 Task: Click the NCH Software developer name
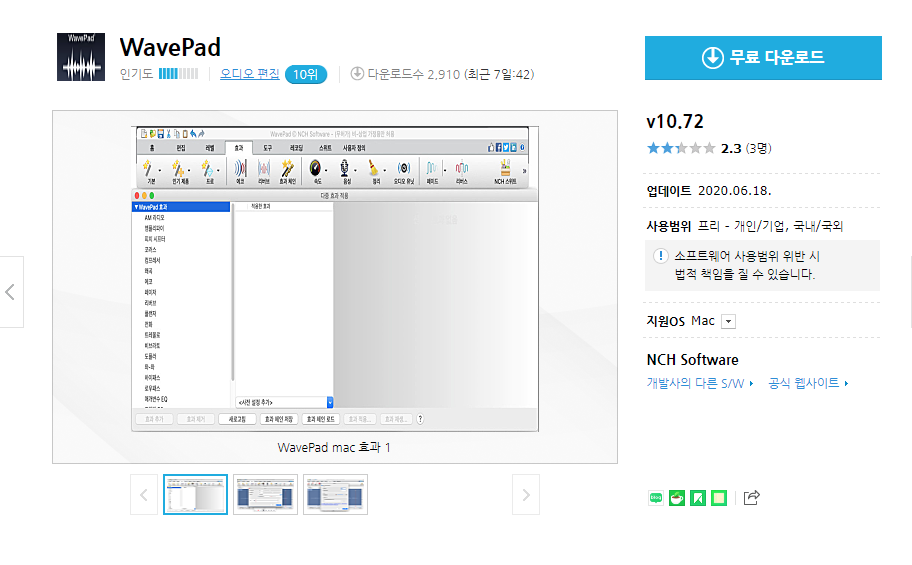point(693,360)
